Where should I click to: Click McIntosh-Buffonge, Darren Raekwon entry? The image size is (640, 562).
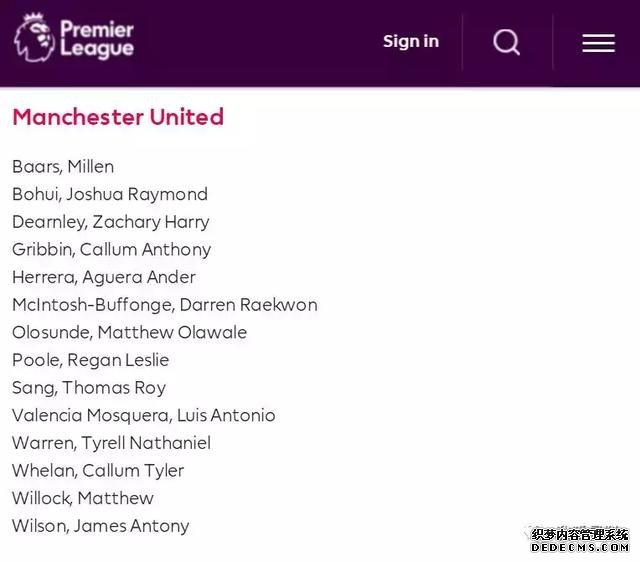click(x=165, y=305)
